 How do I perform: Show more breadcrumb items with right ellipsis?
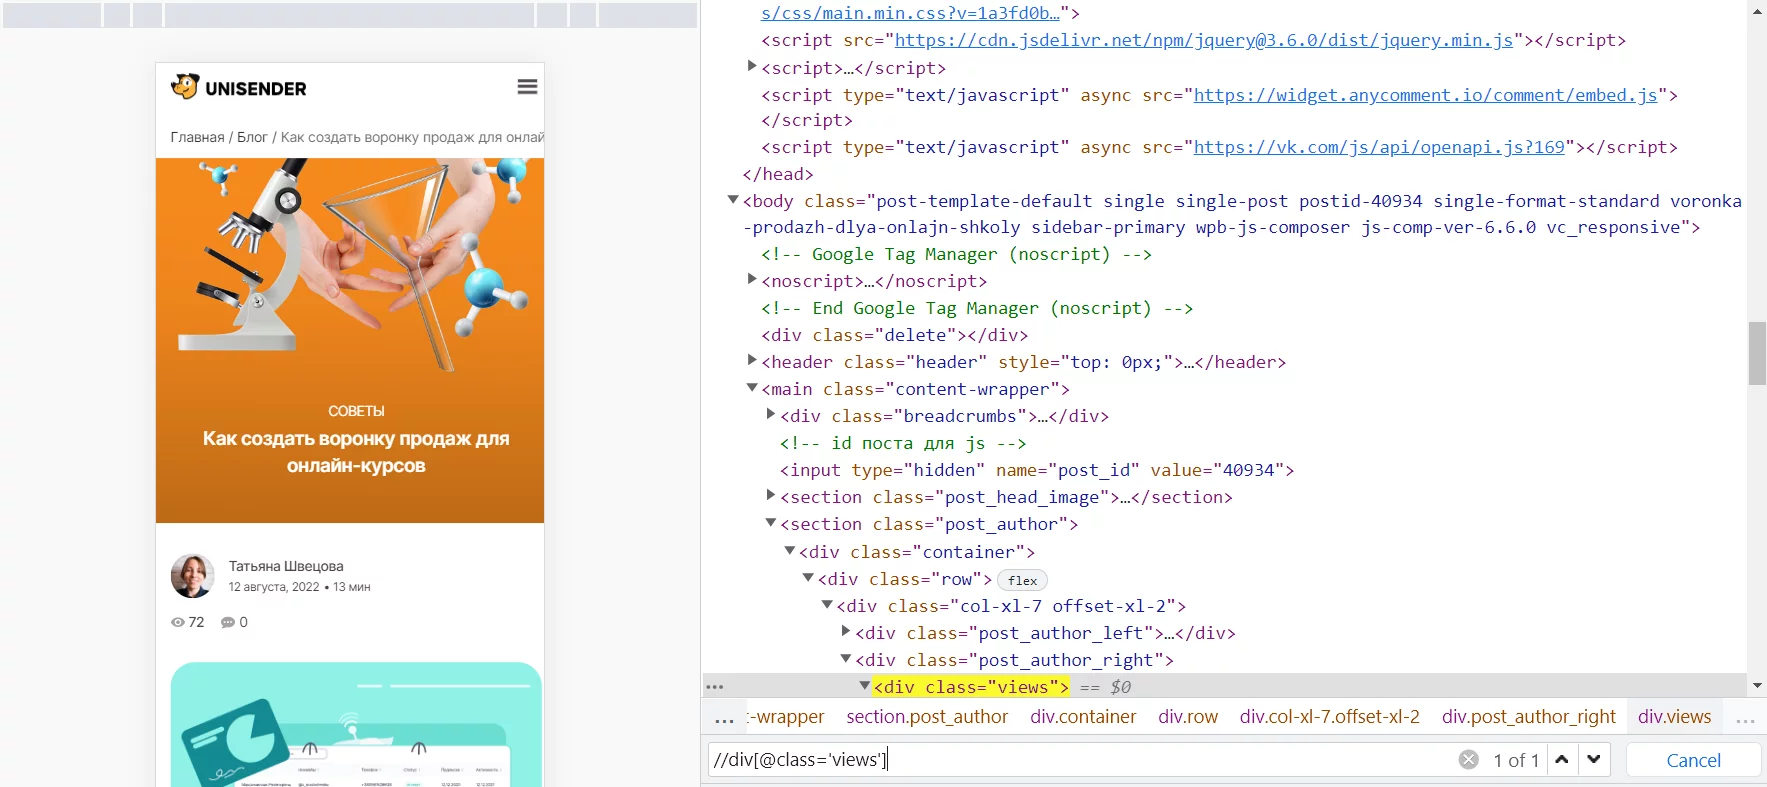point(1745,718)
